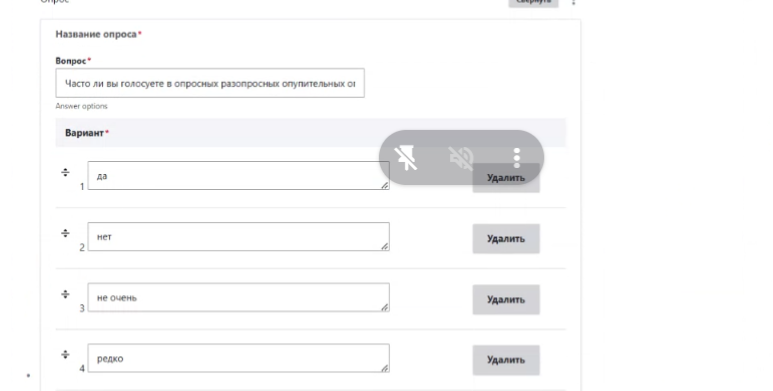Click the resize grip of 'редко' textarea
The width and height of the screenshot is (773, 391).
(385, 368)
